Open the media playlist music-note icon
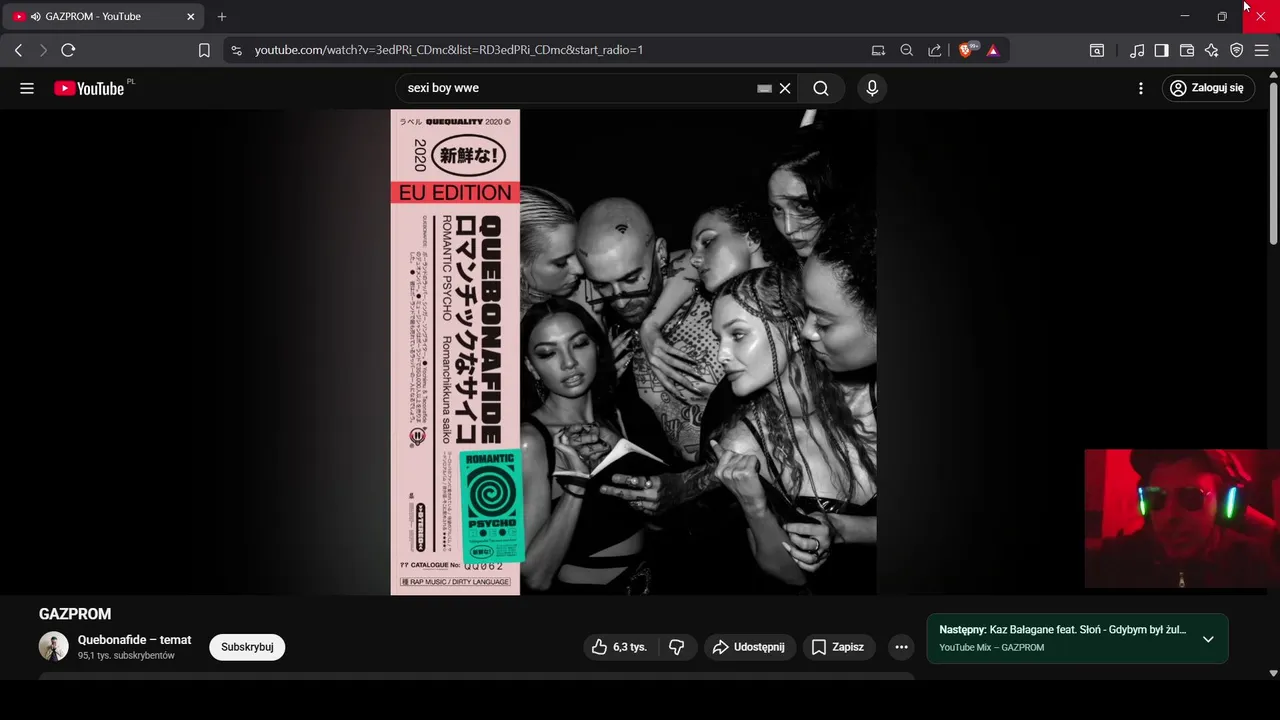The height and width of the screenshot is (720, 1280). click(1137, 50)
